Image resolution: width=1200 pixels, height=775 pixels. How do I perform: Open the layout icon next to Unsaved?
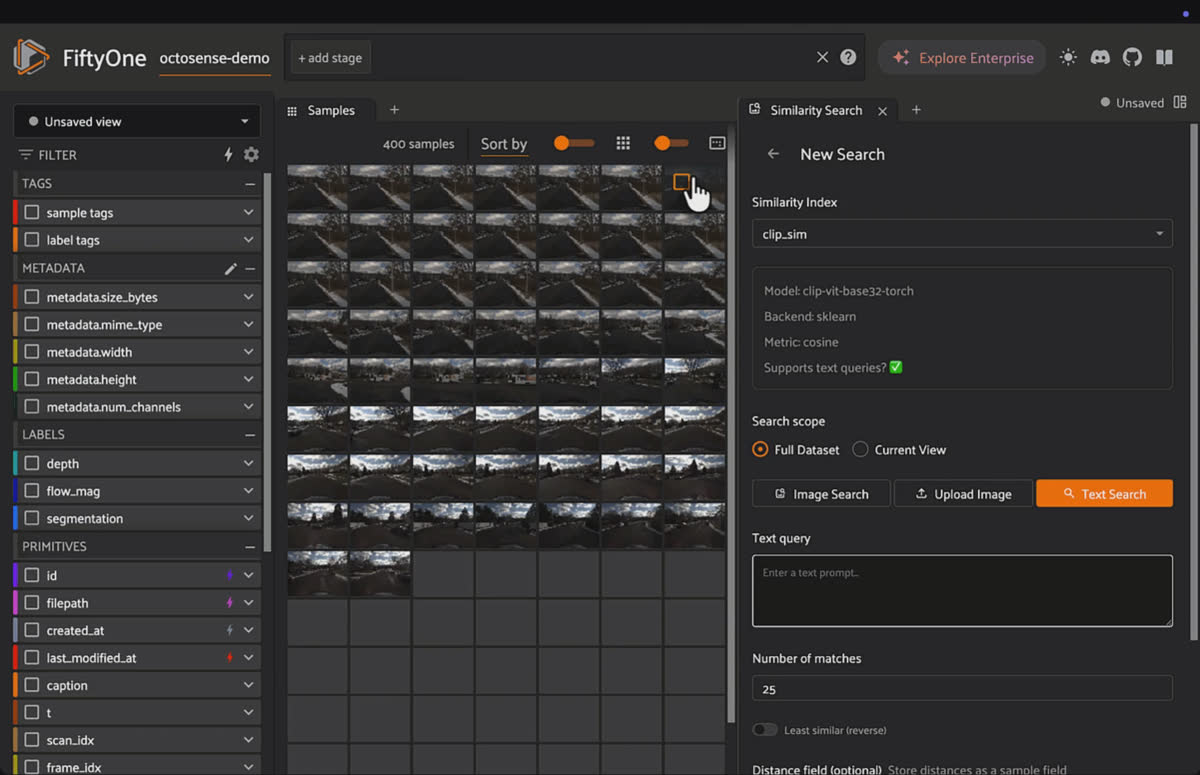click(1180, 102)
